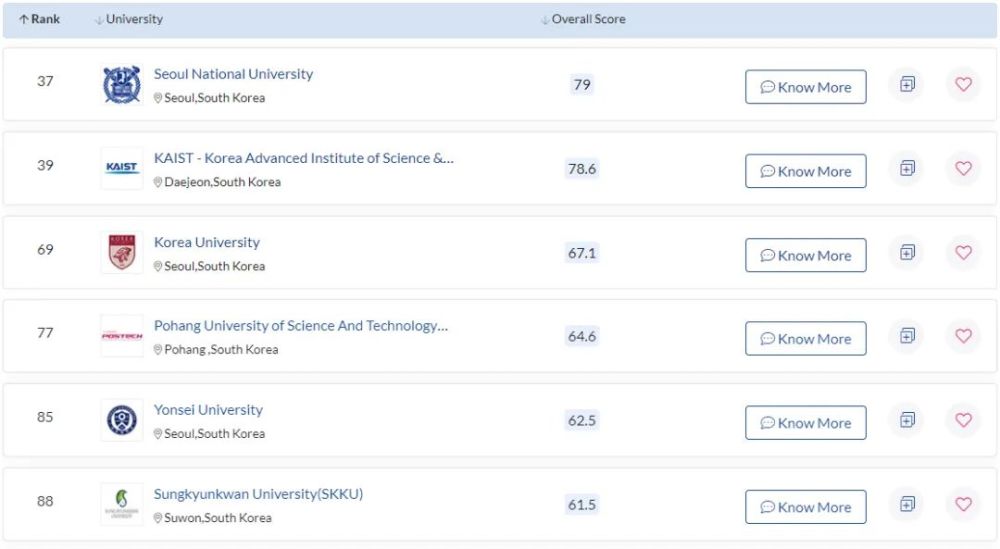Add Yonsei University to compare list
The image size is (1000, 549).
[907, 420]
